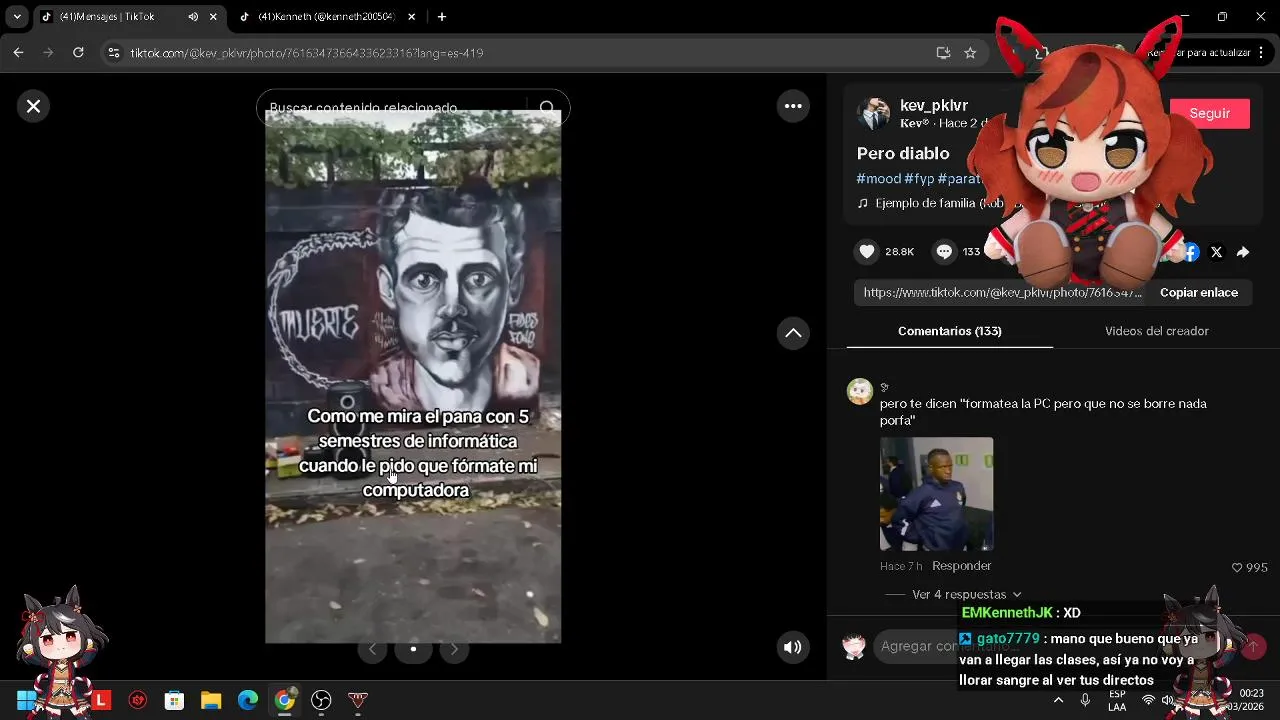Go to previous post with up chevron
The width and height of the screenshot is (1280, 720).
[x=793, y=333]
